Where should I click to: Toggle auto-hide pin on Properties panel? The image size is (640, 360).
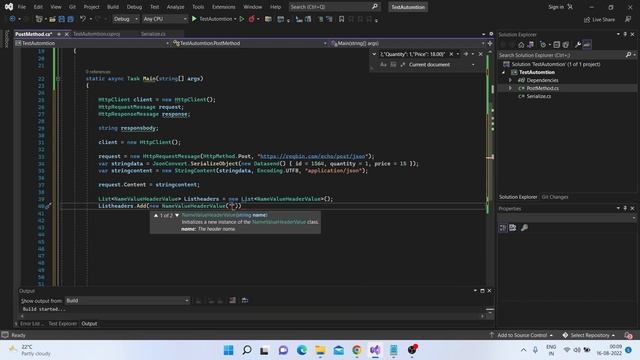point(625,208)
